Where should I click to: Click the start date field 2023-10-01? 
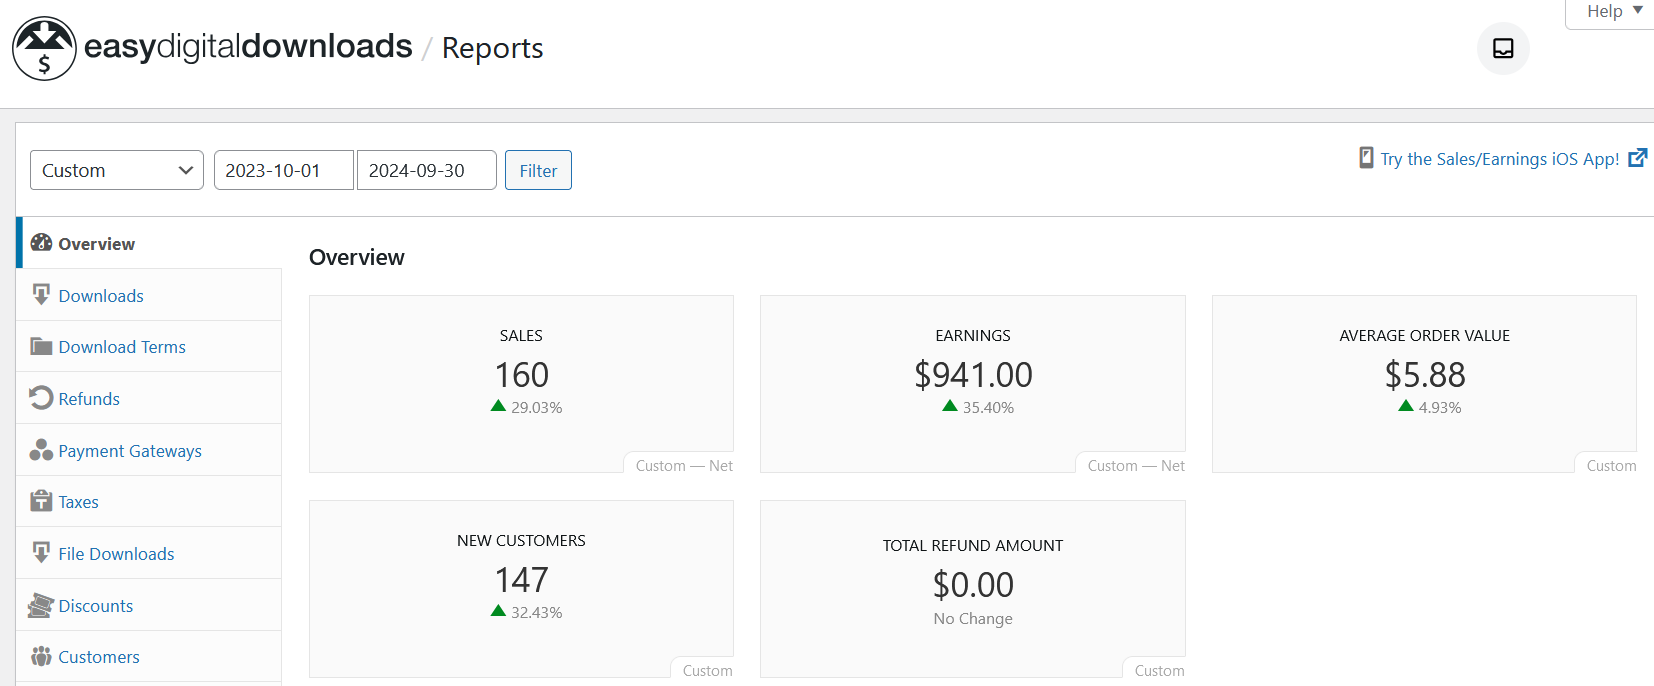coord(283,170)
